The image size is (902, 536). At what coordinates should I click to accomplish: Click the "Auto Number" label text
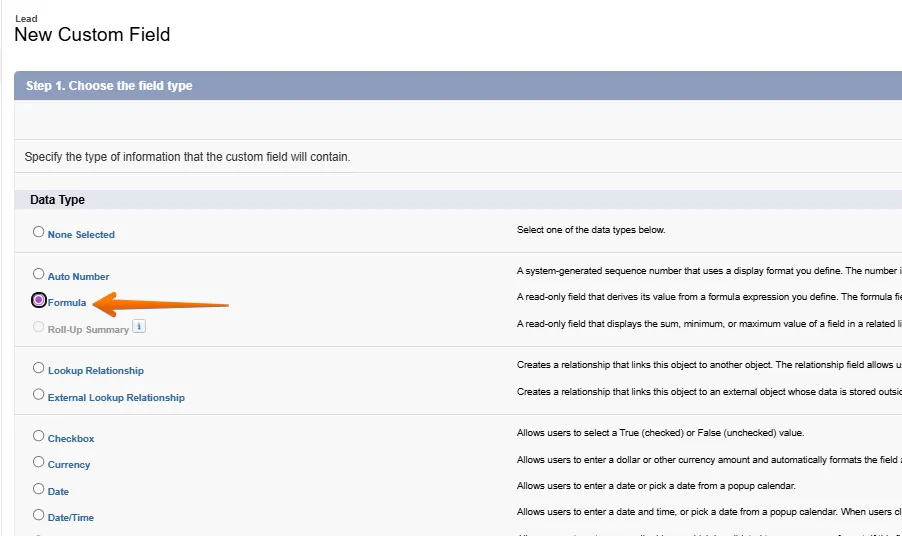coord(78,277)
